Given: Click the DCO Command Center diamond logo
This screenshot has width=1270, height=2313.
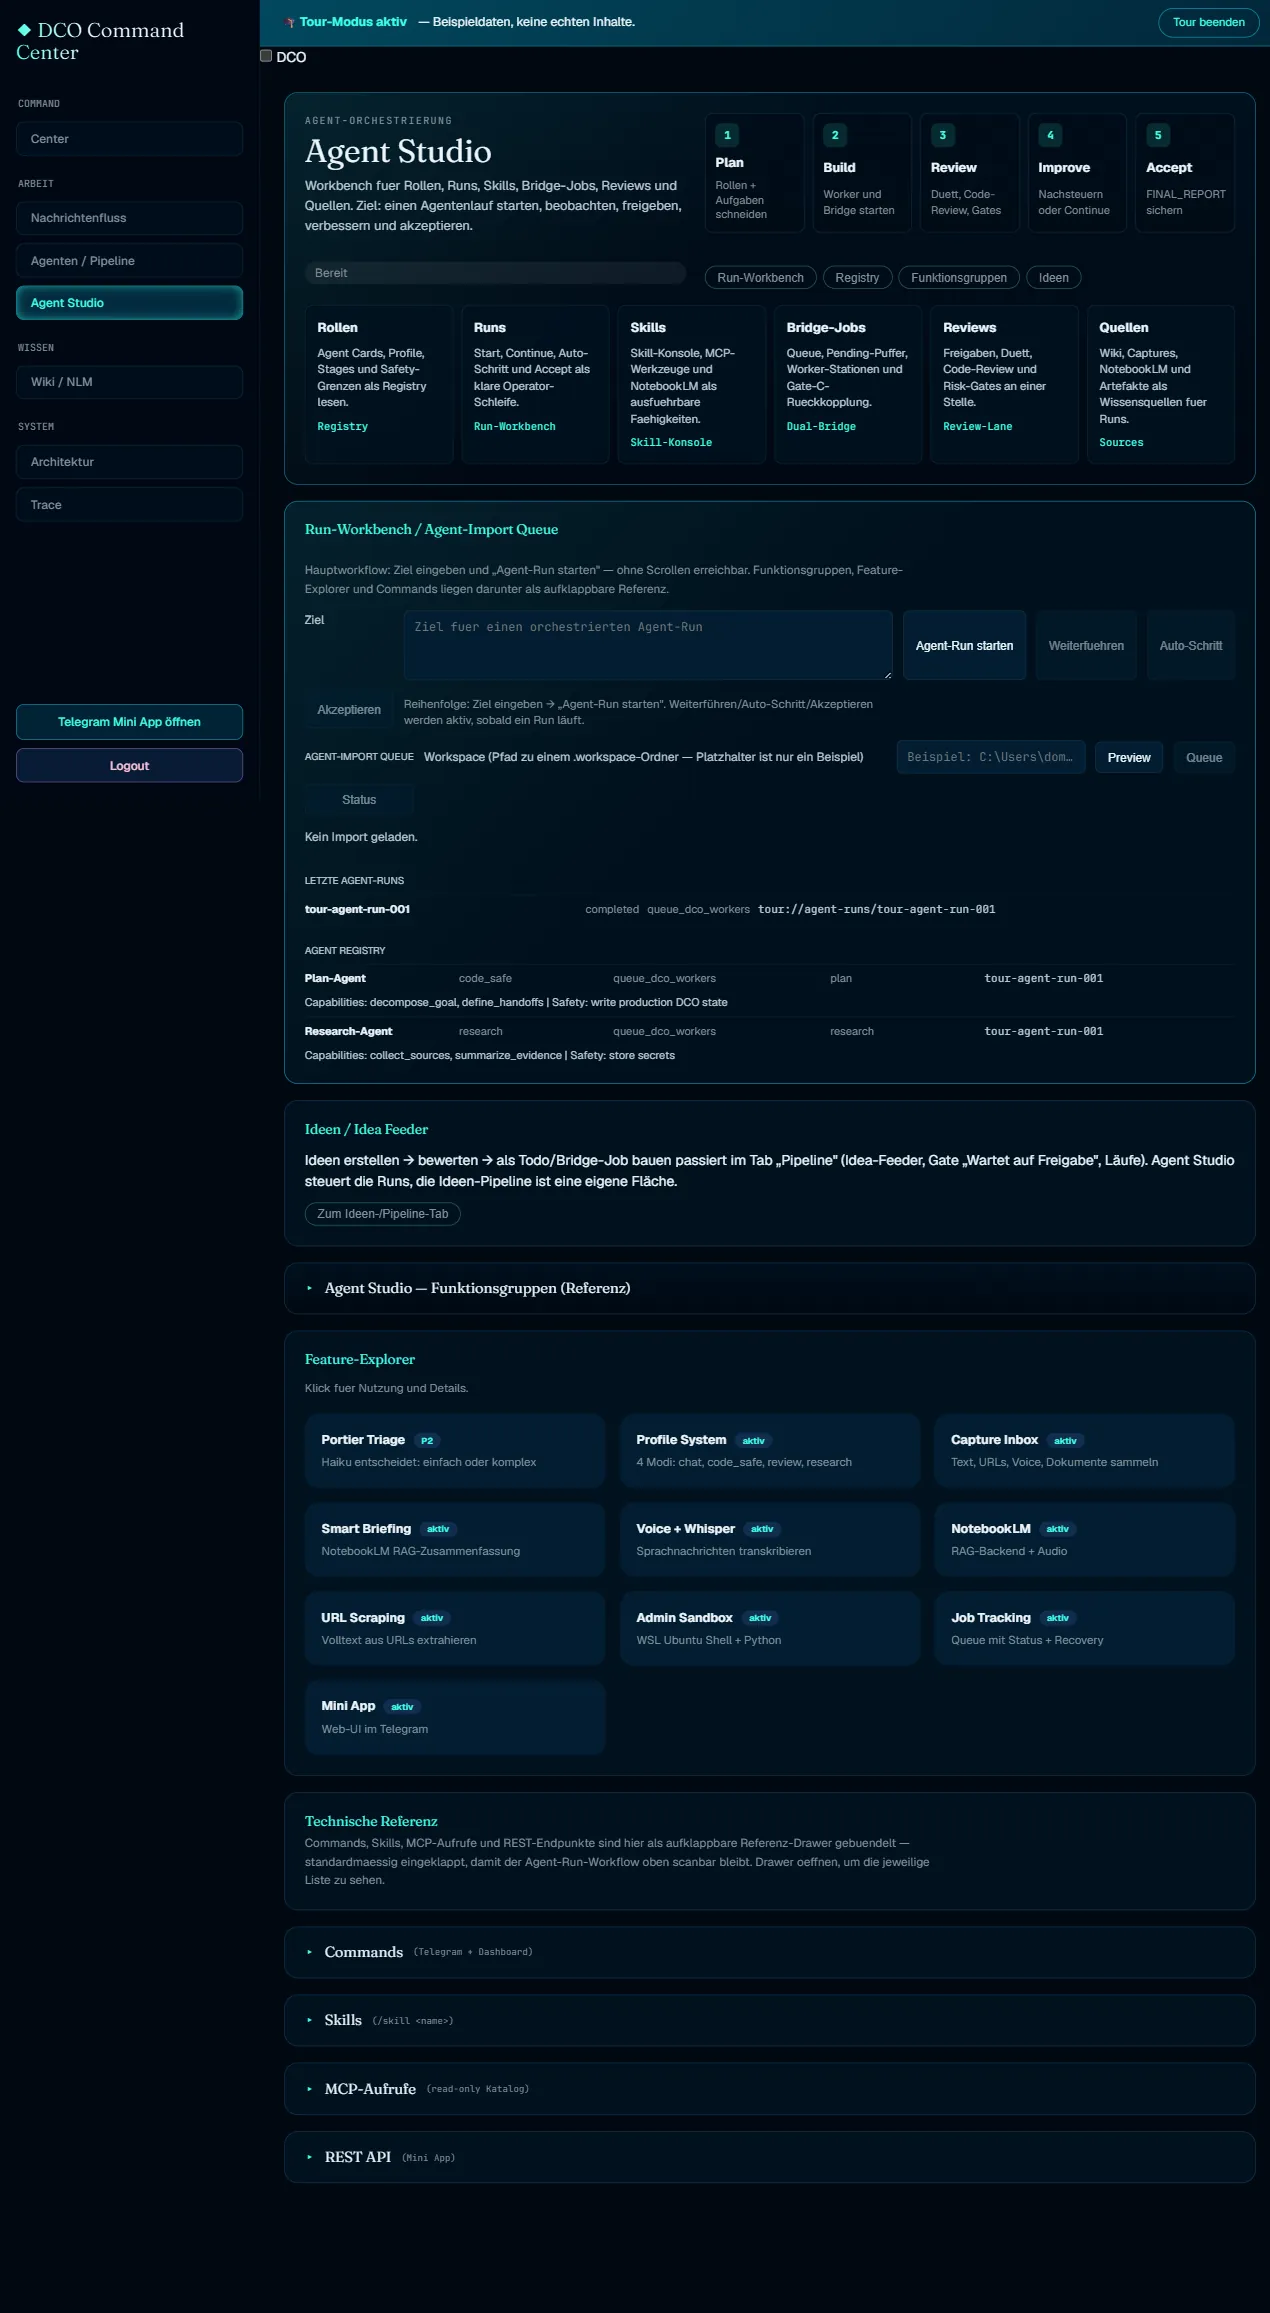Looking at the screenshot, I should click(x=24, y=30).
